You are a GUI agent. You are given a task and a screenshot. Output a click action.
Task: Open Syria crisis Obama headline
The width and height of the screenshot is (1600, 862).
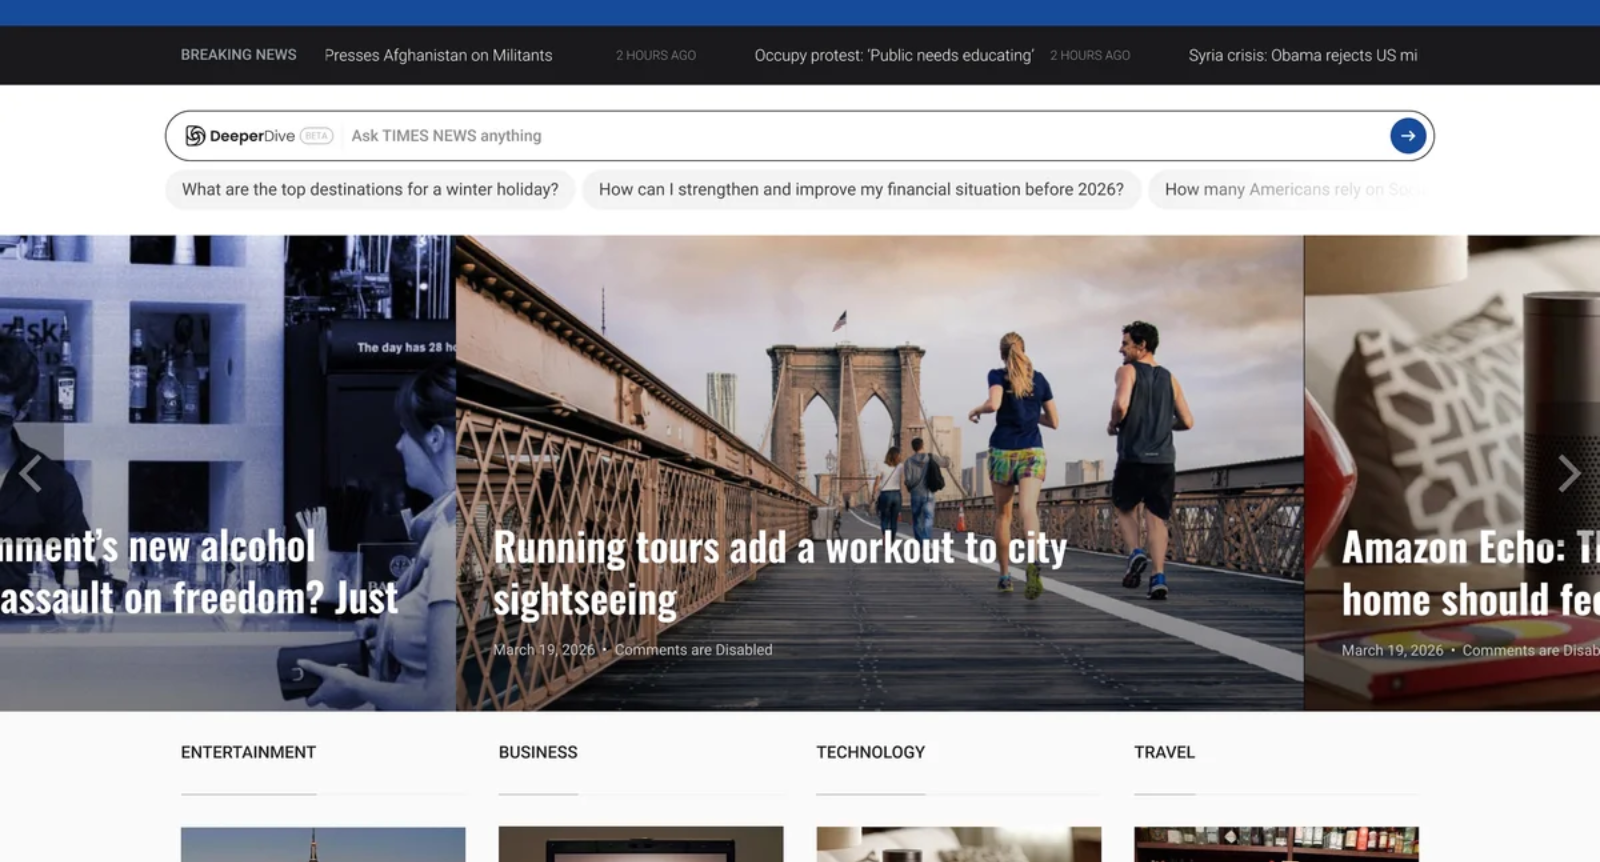(x=1302, y=56)
